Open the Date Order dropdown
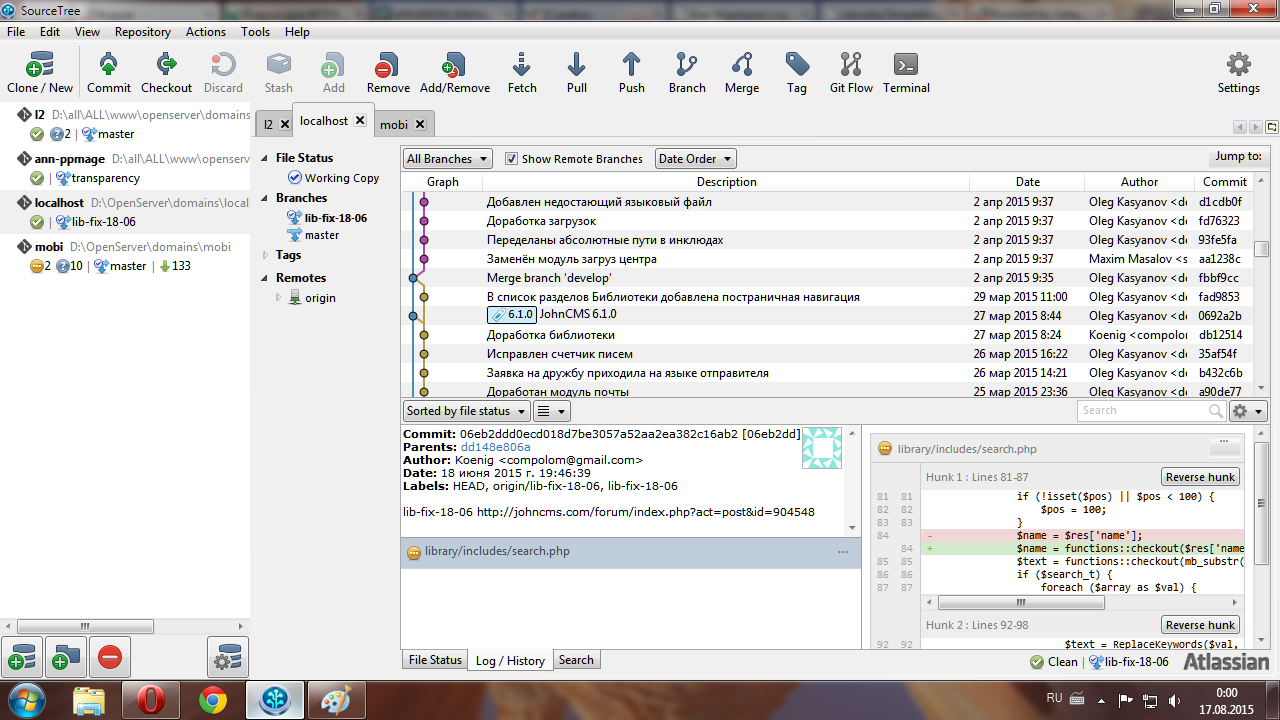Image resolution: width=1280 pixels, height=720 pixels. 695,159
